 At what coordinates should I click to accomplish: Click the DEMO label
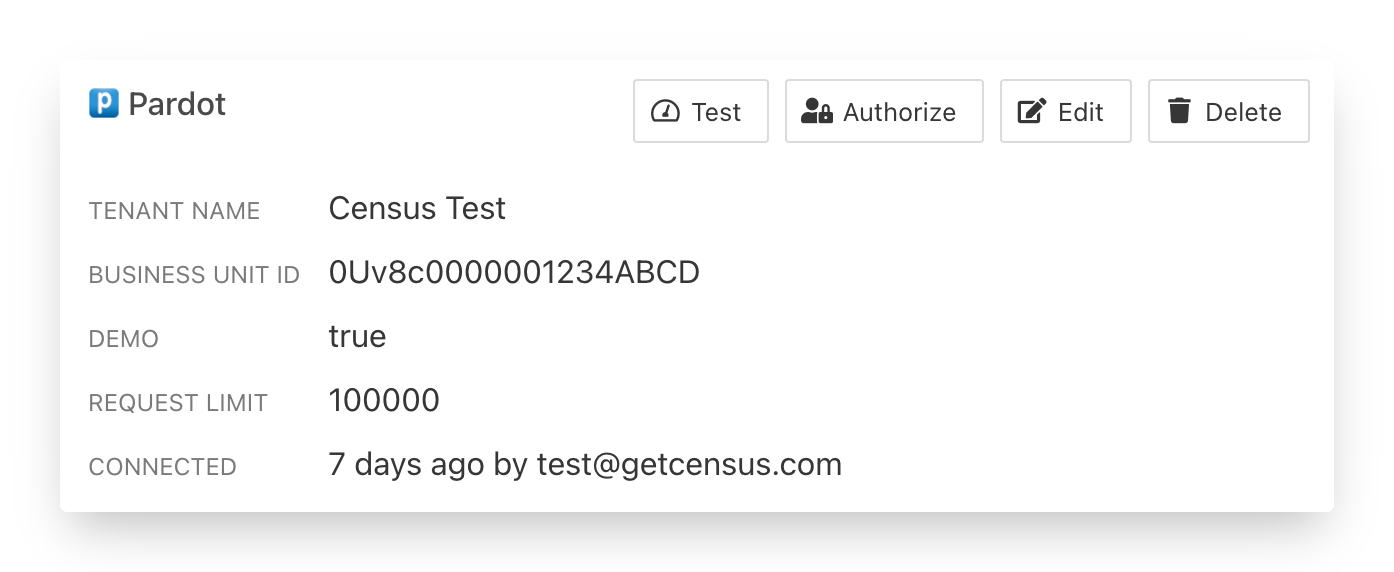click(x=124, y=339)
